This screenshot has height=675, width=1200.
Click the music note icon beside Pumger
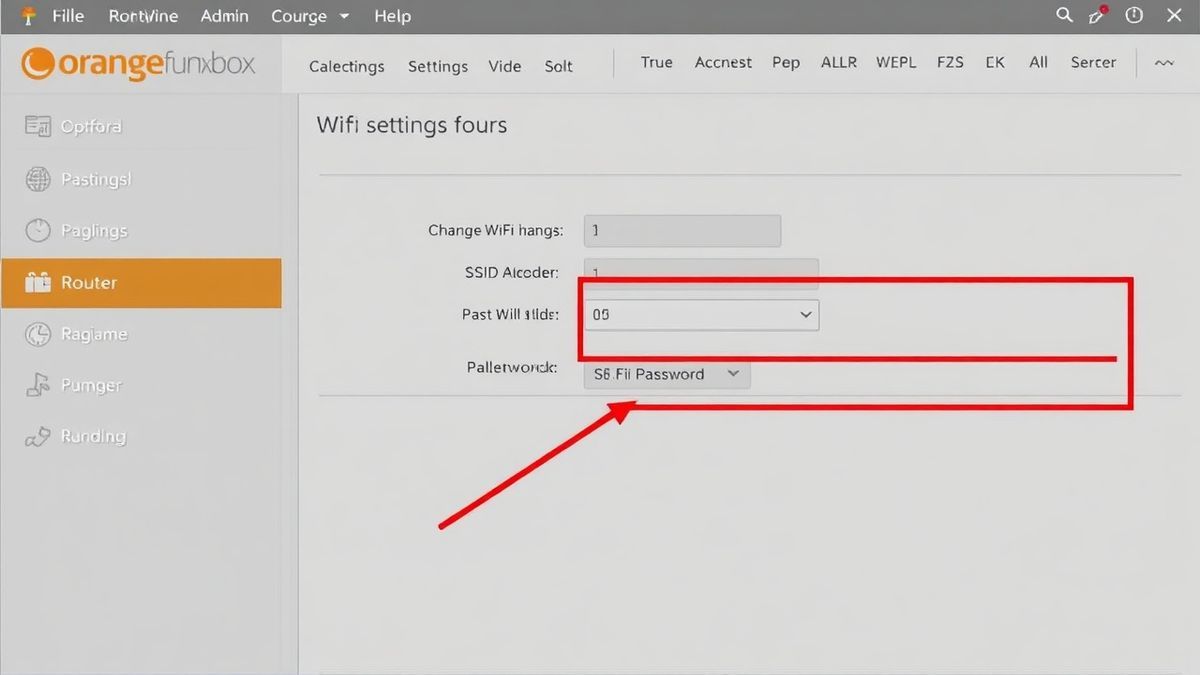pos(38,385)
